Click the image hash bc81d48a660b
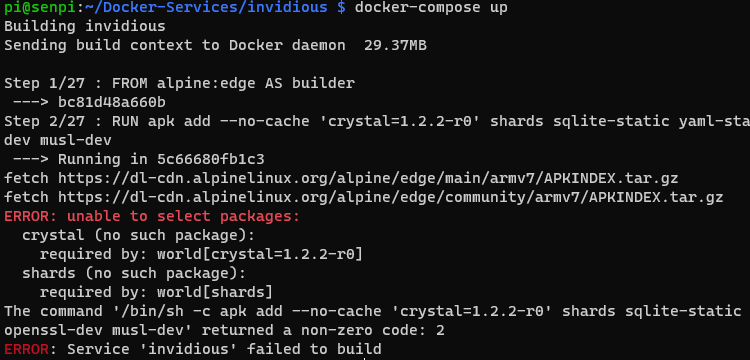The image size is (750, 360). 112,102
